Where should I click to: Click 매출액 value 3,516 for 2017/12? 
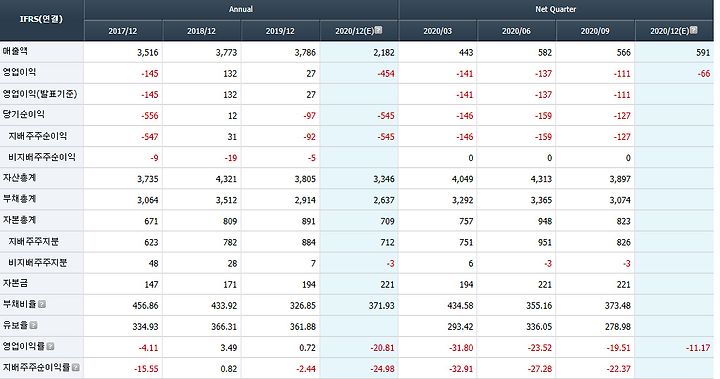click(x=147, y=52)
